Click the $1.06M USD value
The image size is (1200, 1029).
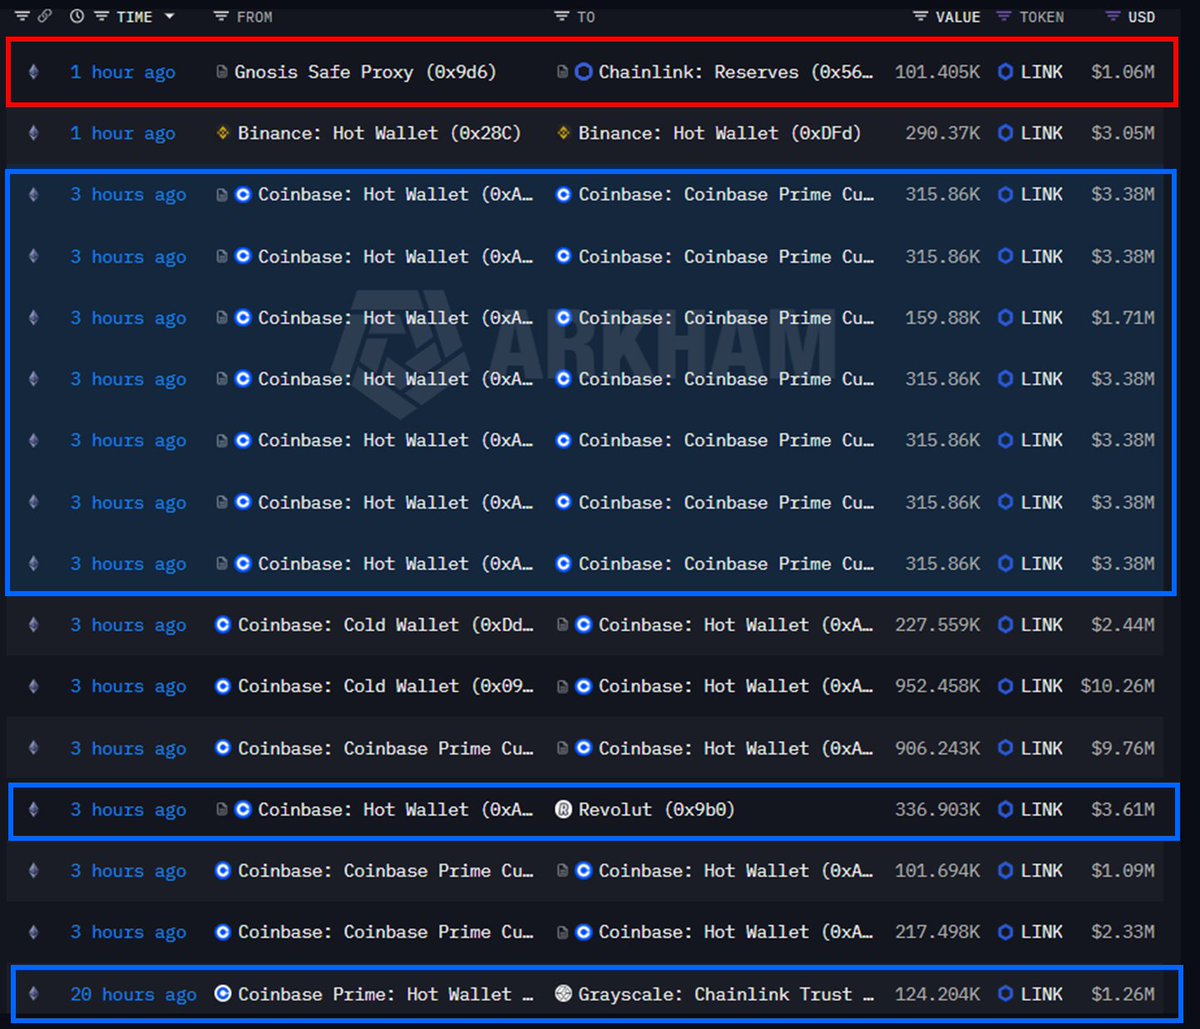click(1123, 72)
